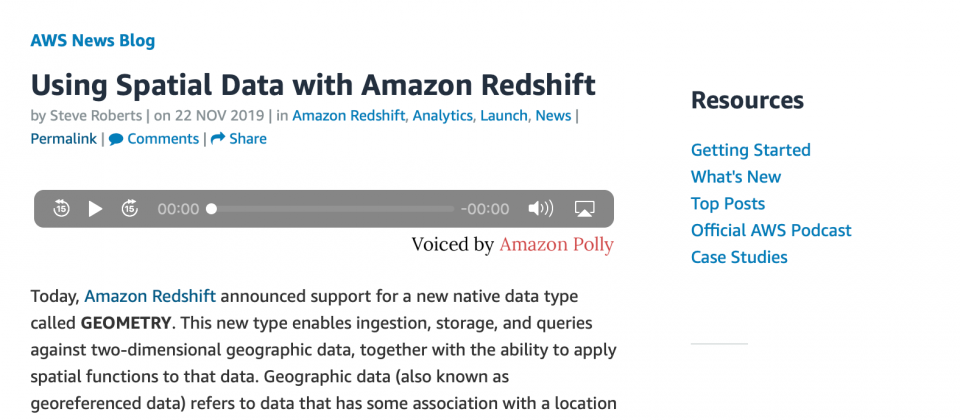Open Official AWS Podcast link
Viewport: 960px width, 420px height.
click(771, 230)
